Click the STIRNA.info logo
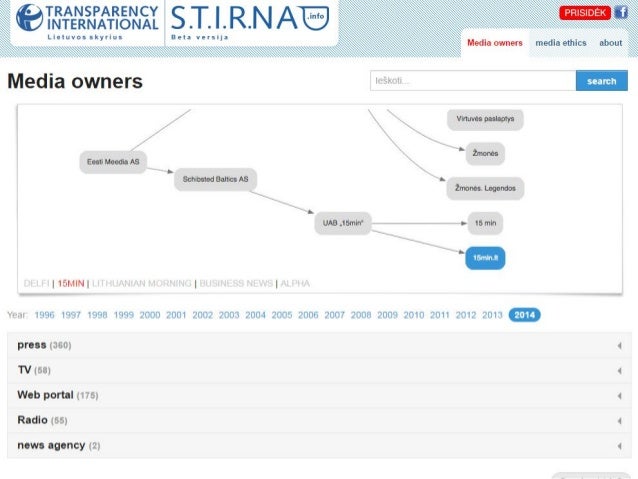The width and height of the screenshot is (638, 479). [x=250, y=22]
